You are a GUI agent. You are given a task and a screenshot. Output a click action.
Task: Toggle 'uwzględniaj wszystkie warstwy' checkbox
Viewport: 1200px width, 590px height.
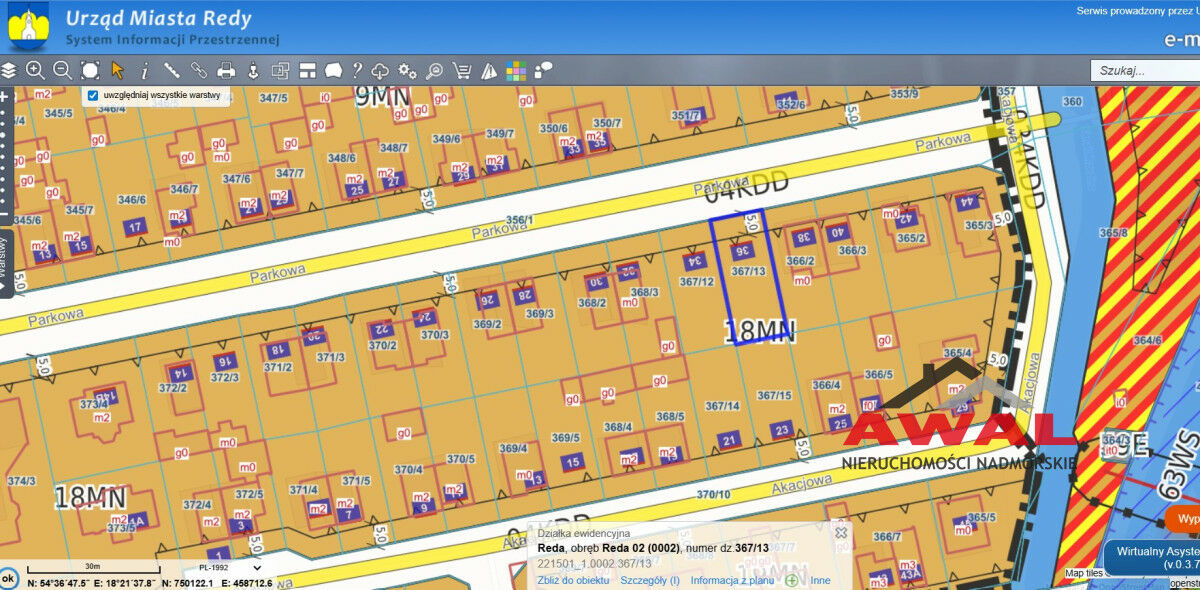(x=93, y=96)
